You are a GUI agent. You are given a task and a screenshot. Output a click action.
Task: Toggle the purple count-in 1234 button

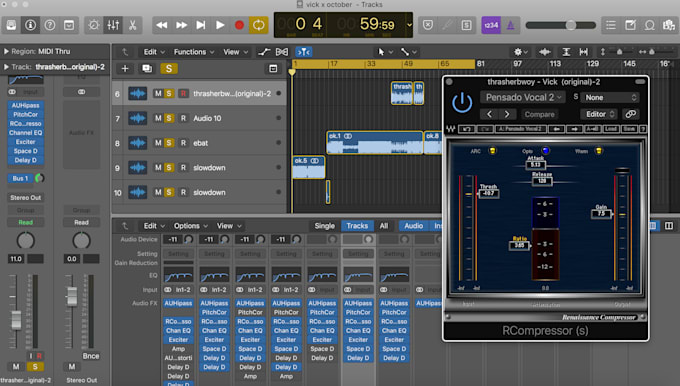coord(491,25)
